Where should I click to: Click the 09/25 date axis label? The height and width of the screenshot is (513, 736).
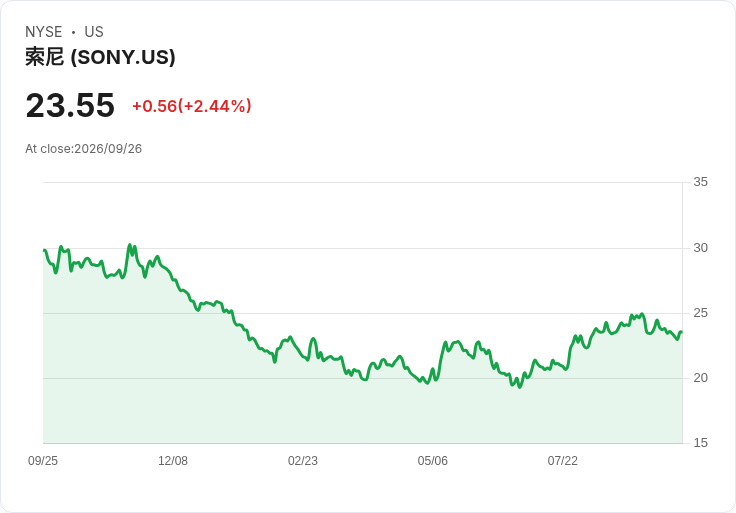[43, 461]
